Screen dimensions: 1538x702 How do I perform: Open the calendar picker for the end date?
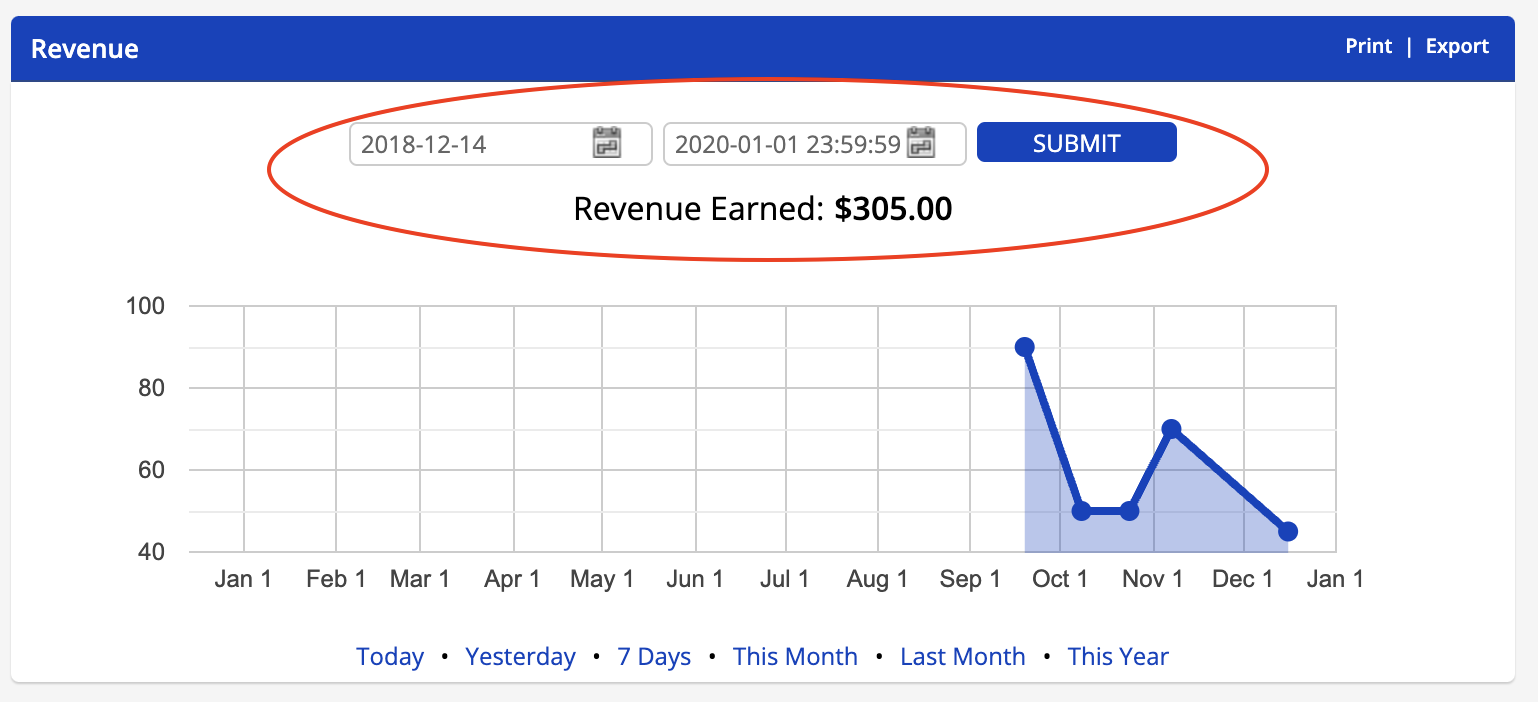pyautogui.click(x=920, y=143)
